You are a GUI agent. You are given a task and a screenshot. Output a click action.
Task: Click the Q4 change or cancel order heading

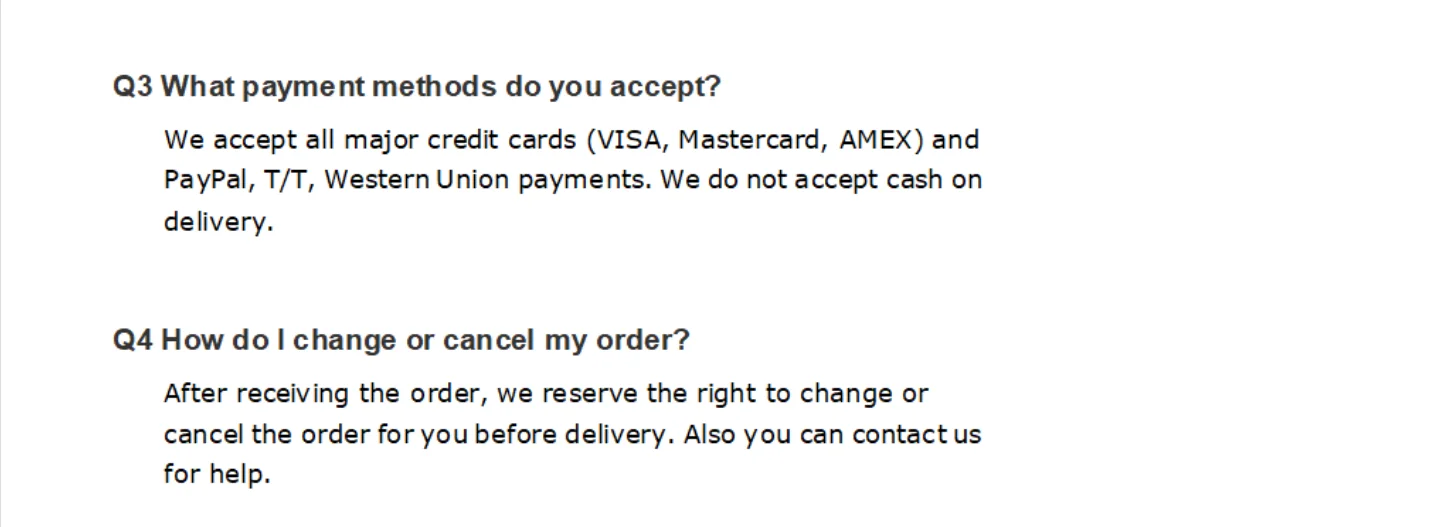click(401, 340)
